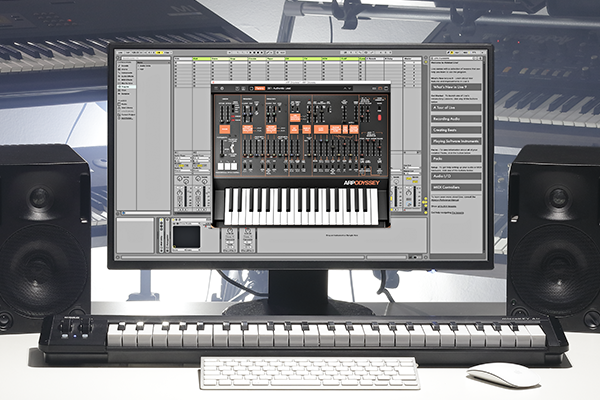600x400 pixels.
Task: Select the Master track header
Action: [x=412, y=59]
